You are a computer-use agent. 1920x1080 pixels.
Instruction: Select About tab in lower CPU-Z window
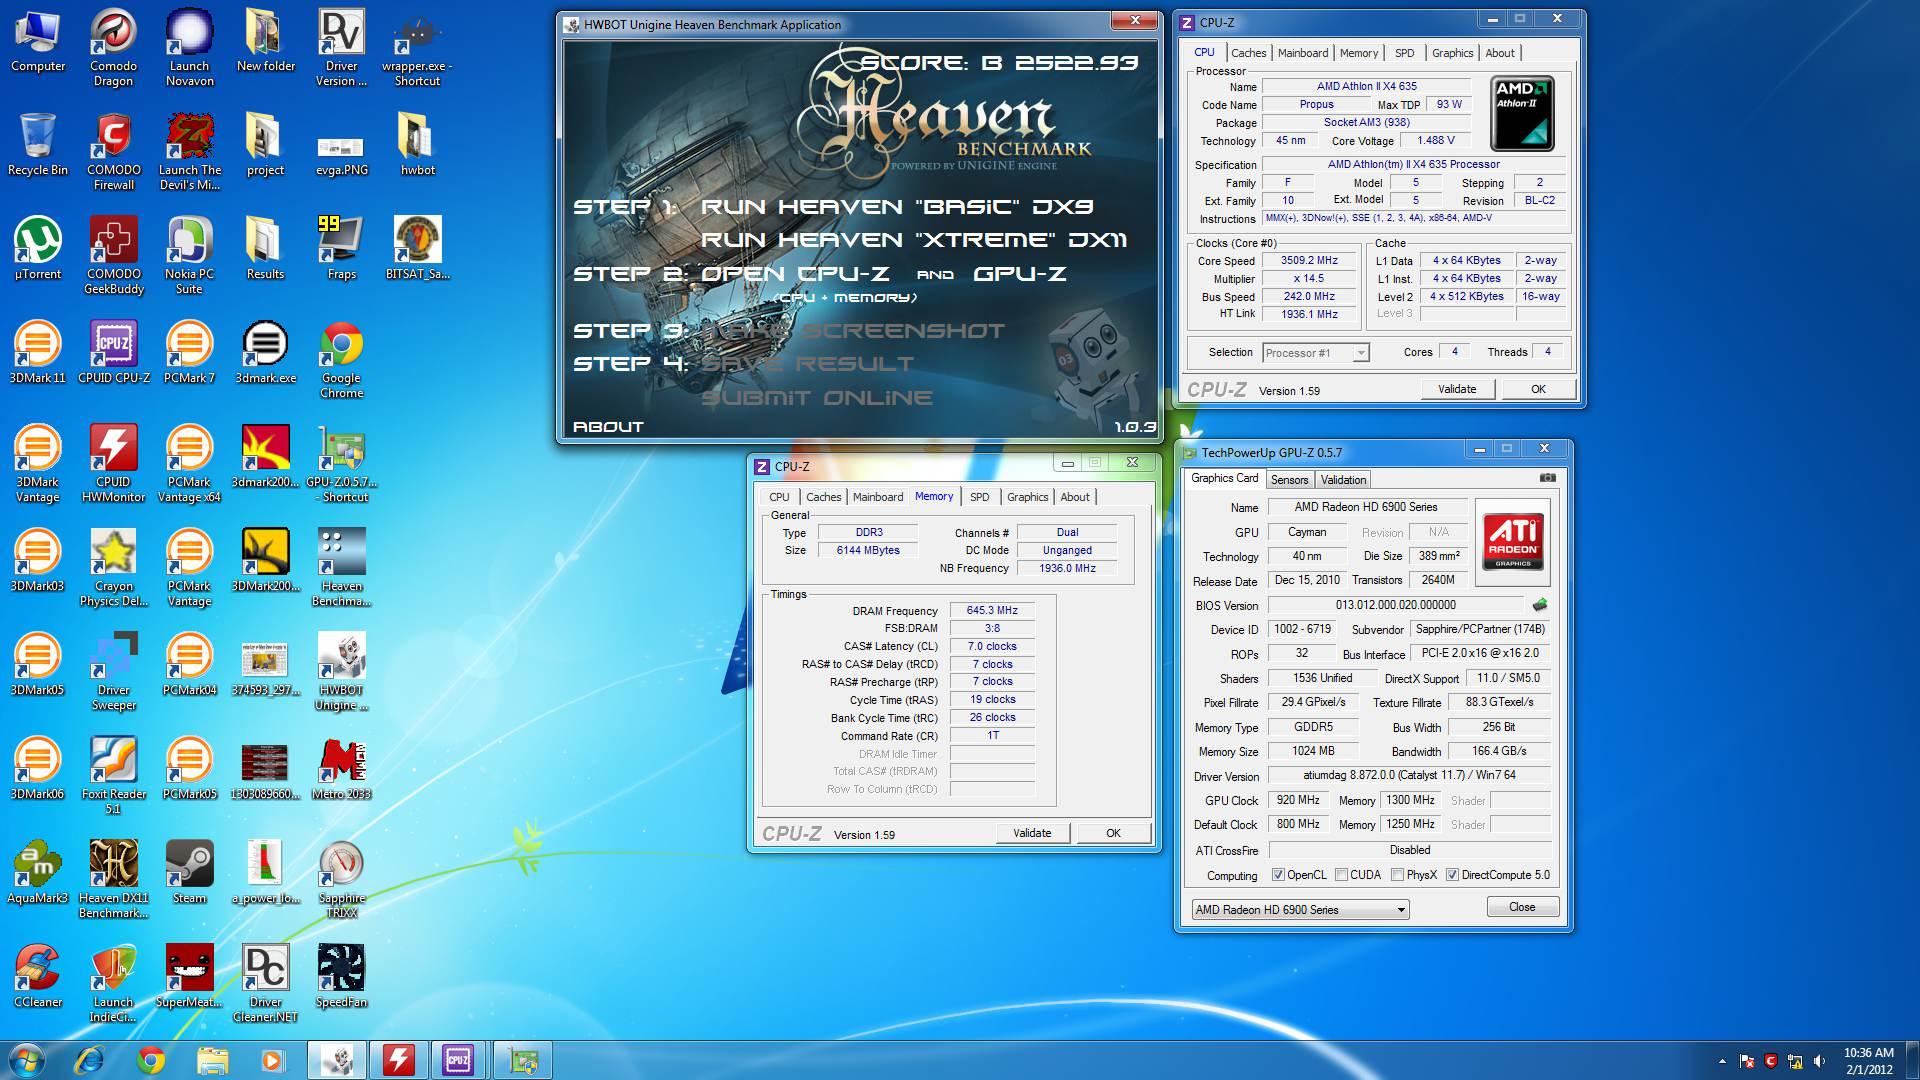(x=1075, y=497)
